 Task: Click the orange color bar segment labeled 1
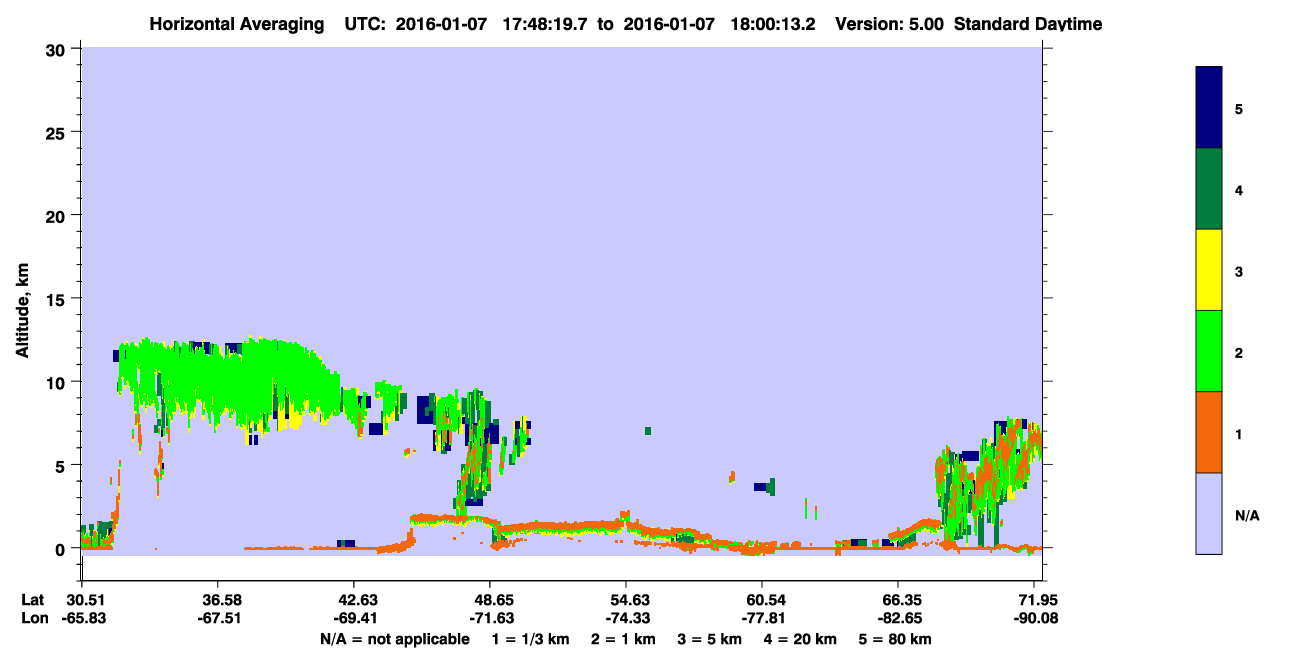click(1209, 432)
